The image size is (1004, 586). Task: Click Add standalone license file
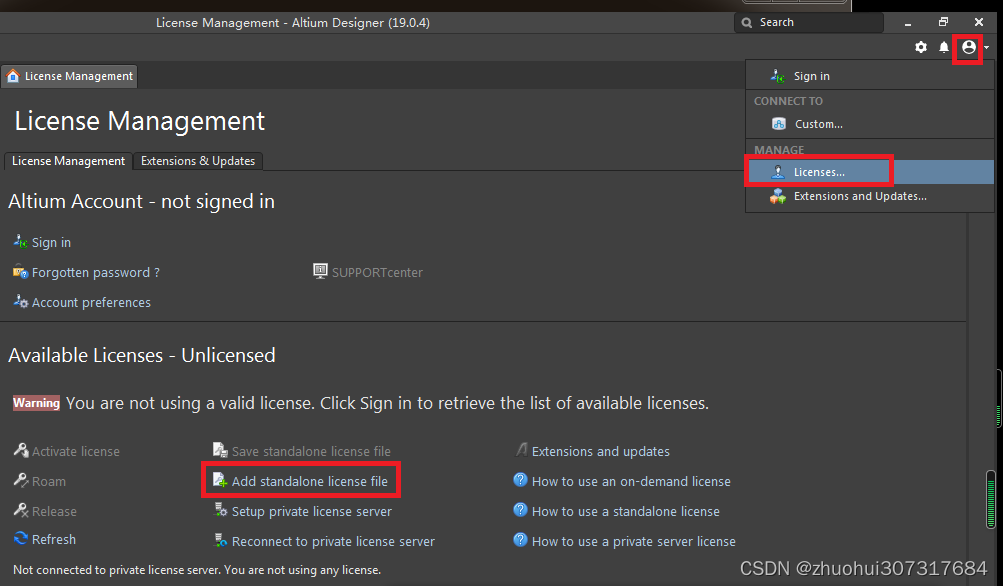pos(309,481)
